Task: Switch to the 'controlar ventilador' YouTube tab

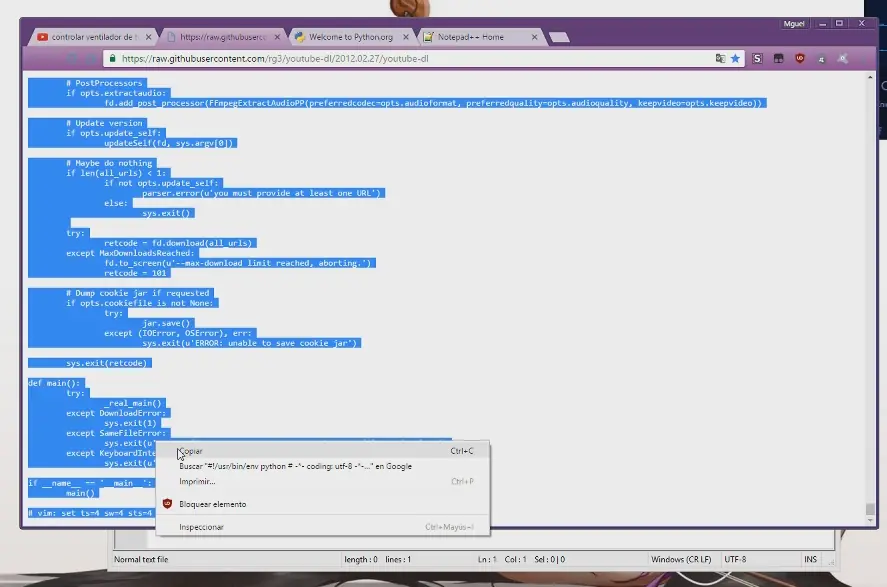Action: click(91, 37)
